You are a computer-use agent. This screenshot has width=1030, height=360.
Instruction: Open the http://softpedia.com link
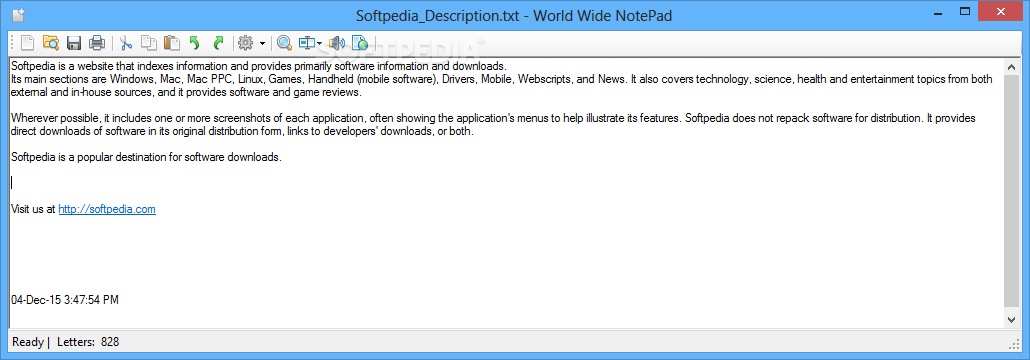coord(107,210)
